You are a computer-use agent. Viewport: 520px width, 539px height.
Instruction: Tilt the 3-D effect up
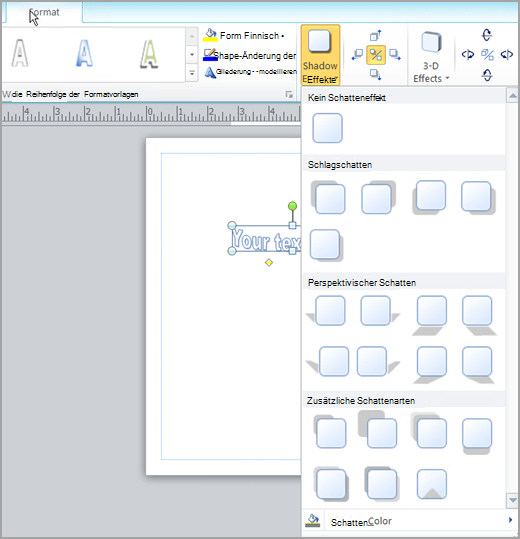(487, 35)
